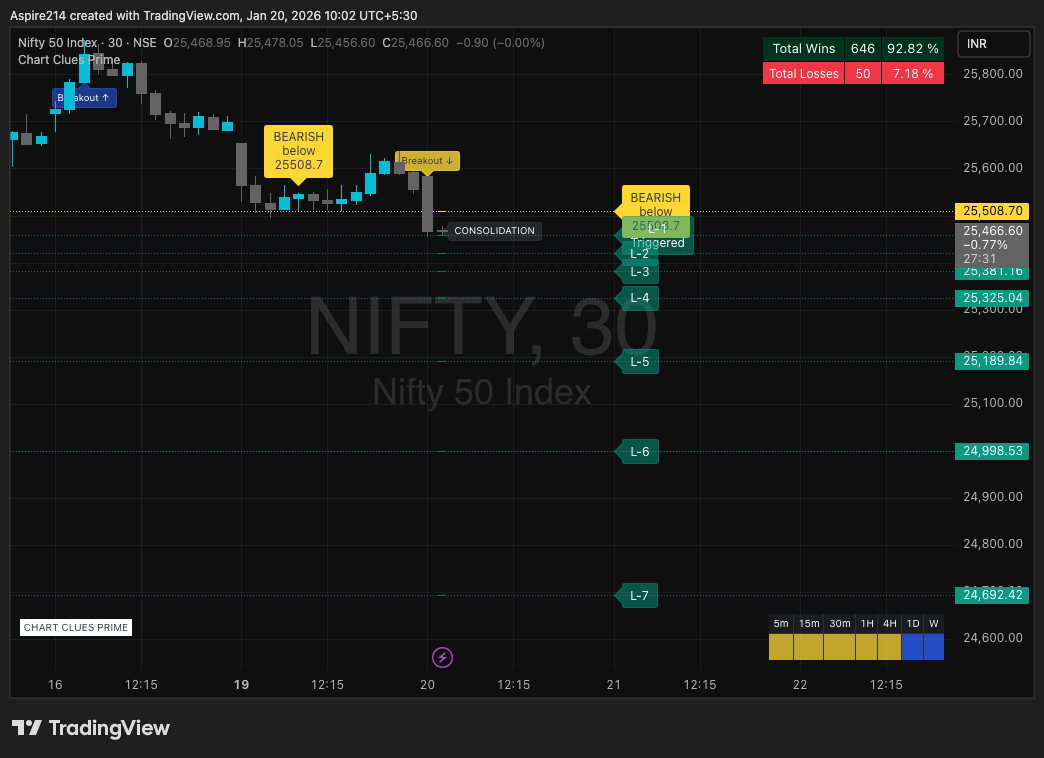Image resolution: width=1044 pixels, height=758 pixels.
Task: Click the L-2 level tag
Action: point(639,254)
